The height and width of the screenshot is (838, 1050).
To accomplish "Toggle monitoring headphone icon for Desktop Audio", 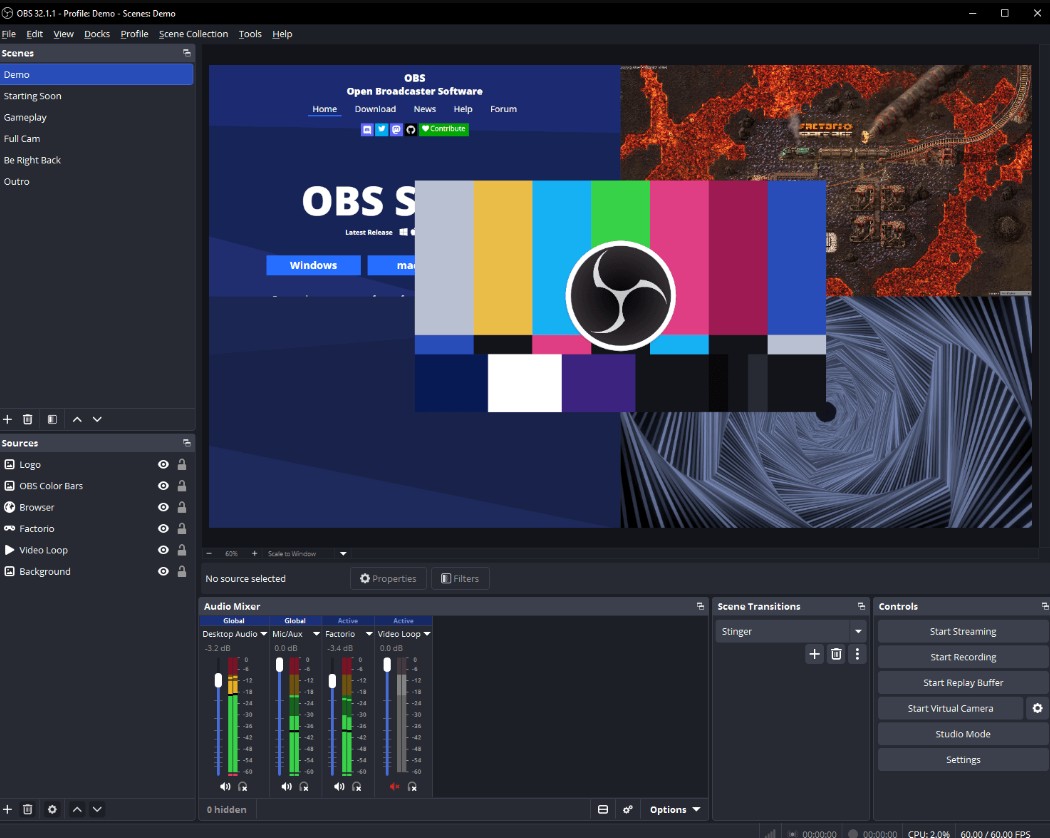I will click(x=242, y=787).
